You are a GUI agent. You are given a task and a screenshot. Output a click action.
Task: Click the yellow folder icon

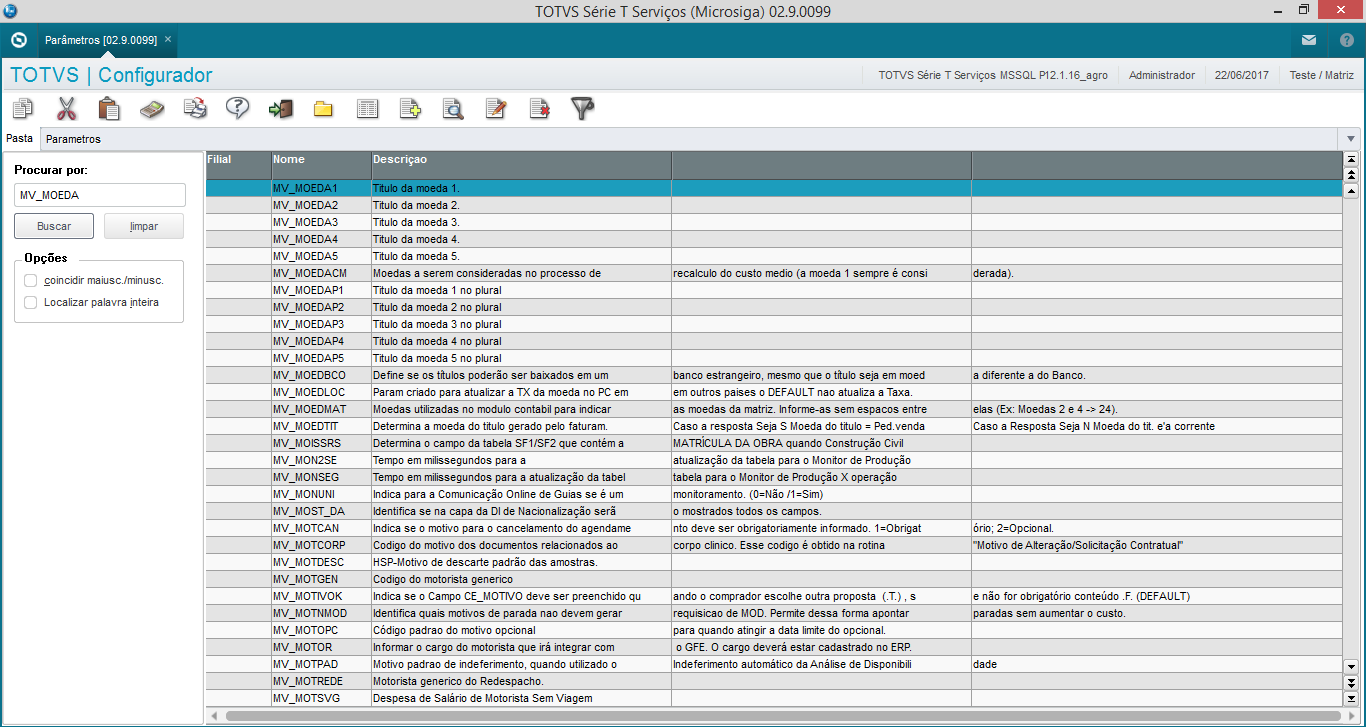323,108
